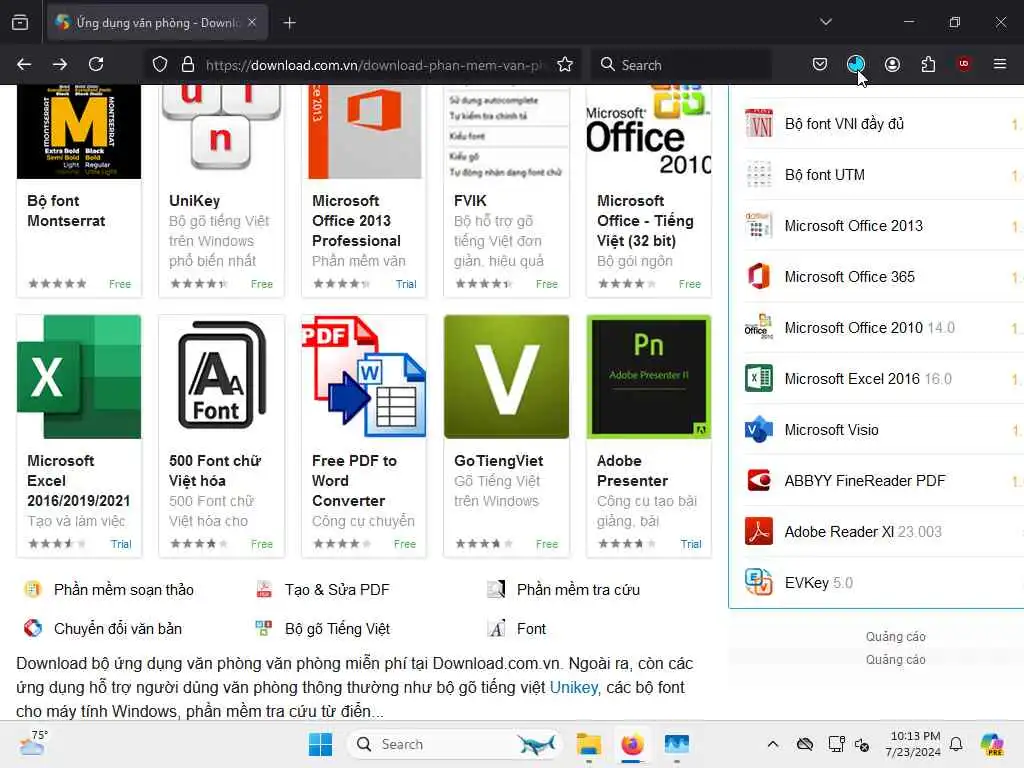Show hidden system tray icons
Viewport: 1024px width, 768px height.
(x=773, y=744)
